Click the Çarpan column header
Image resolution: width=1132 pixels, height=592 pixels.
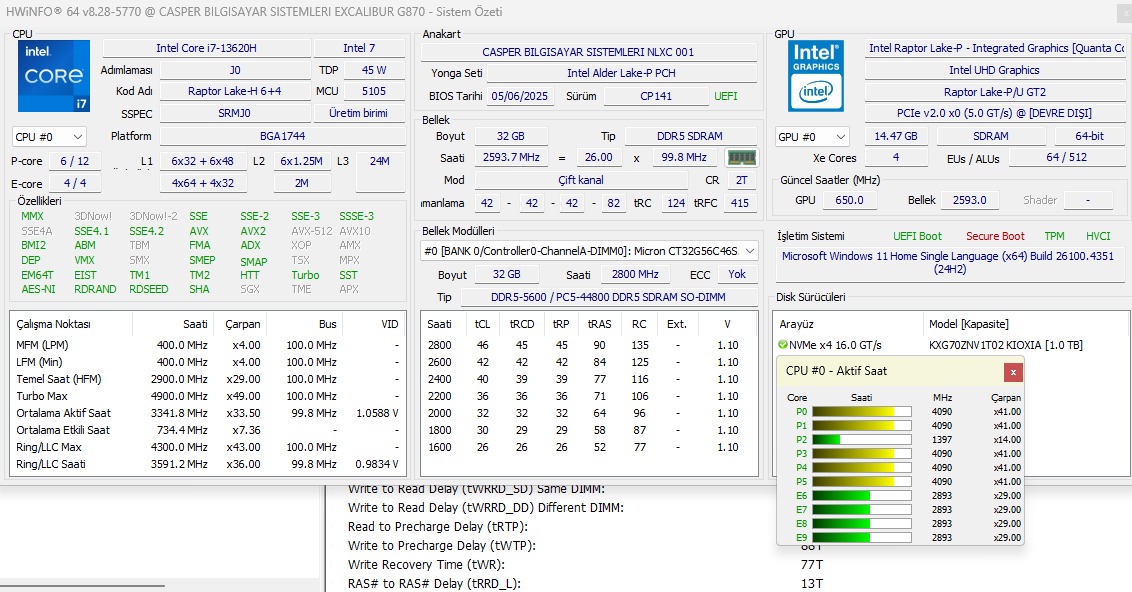tap(243, 324)
